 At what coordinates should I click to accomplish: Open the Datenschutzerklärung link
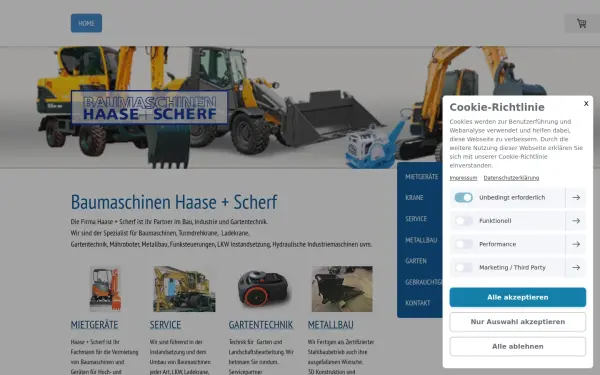(511, 178)
